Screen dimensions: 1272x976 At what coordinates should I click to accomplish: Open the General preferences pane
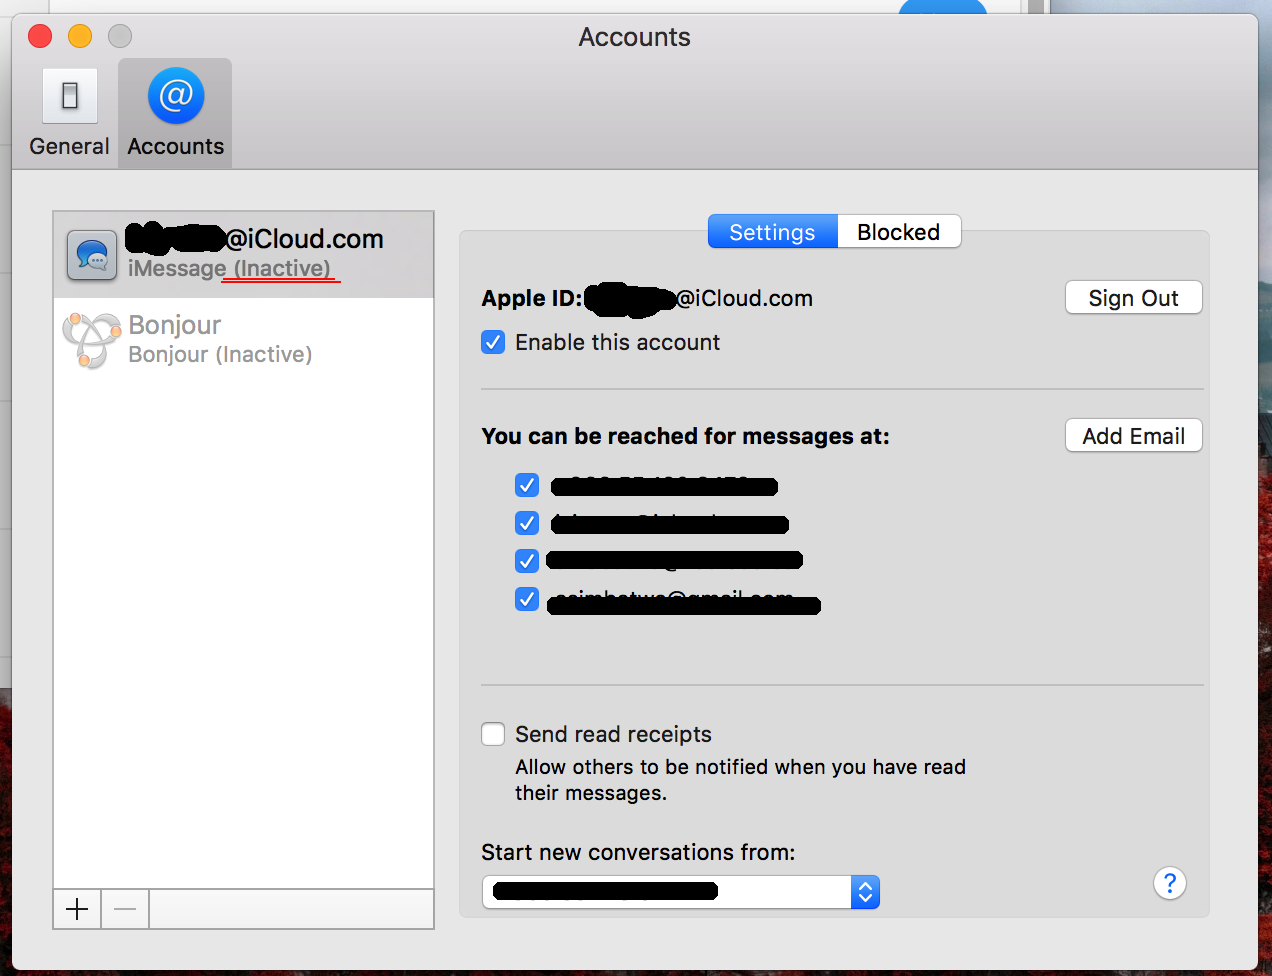click(x=69, y=113)
